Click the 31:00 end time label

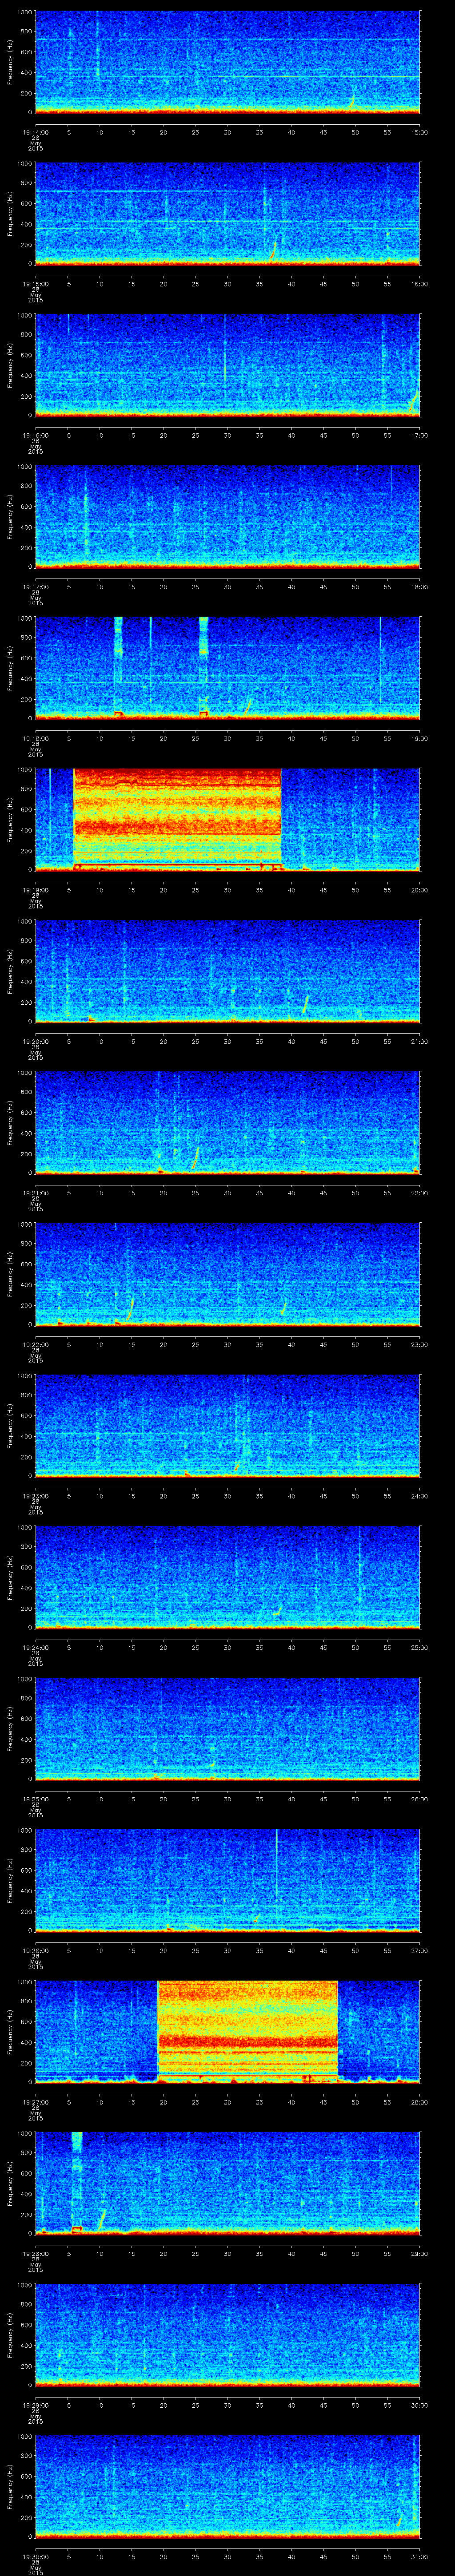[419, 2556]
